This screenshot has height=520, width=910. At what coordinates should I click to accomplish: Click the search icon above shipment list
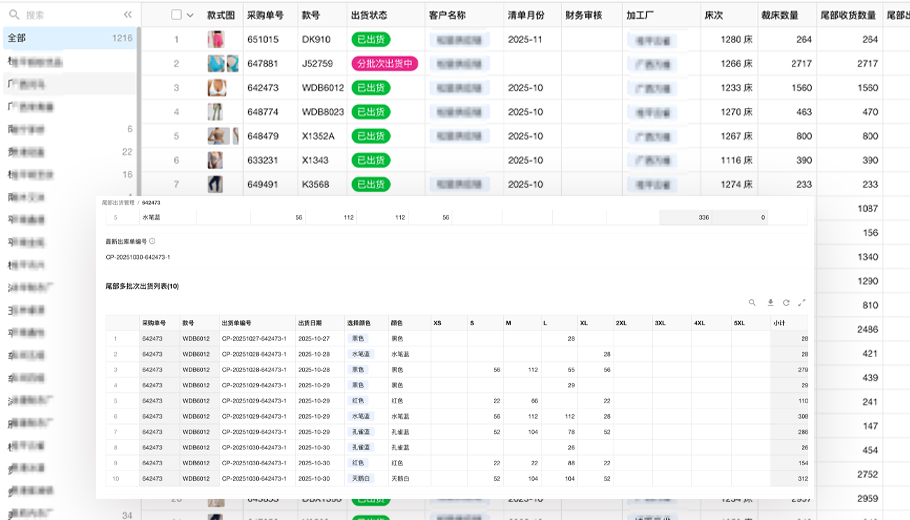pyautogui.click(x=753, y=302)
